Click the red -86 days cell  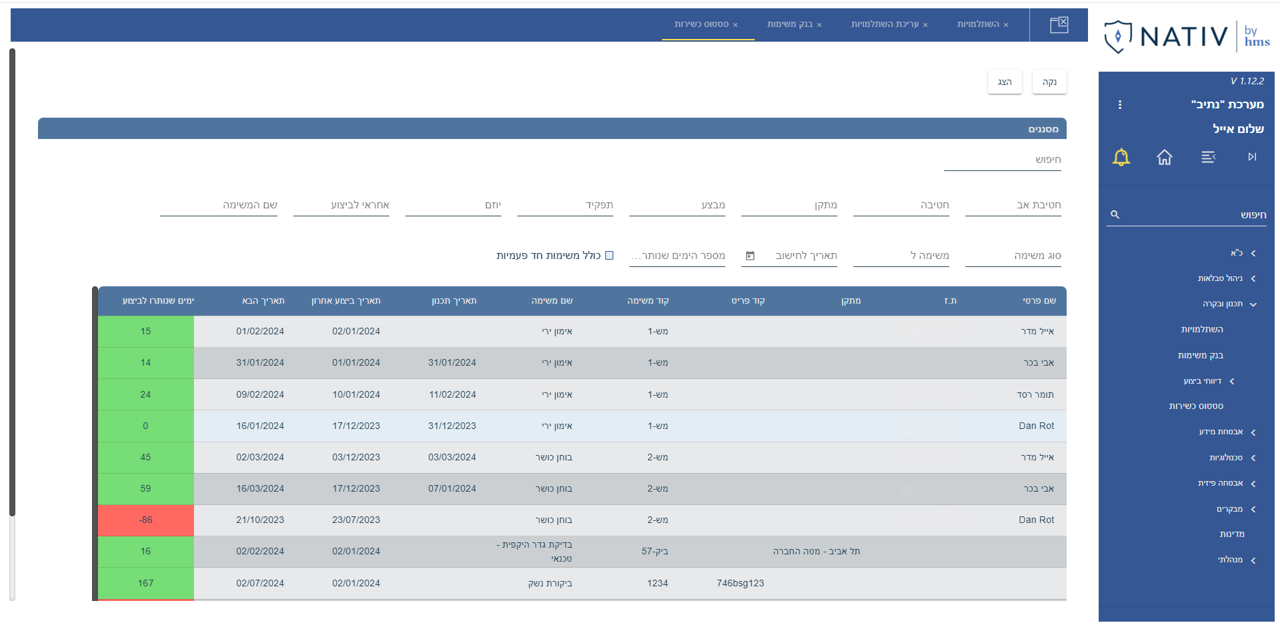(146, 520)
